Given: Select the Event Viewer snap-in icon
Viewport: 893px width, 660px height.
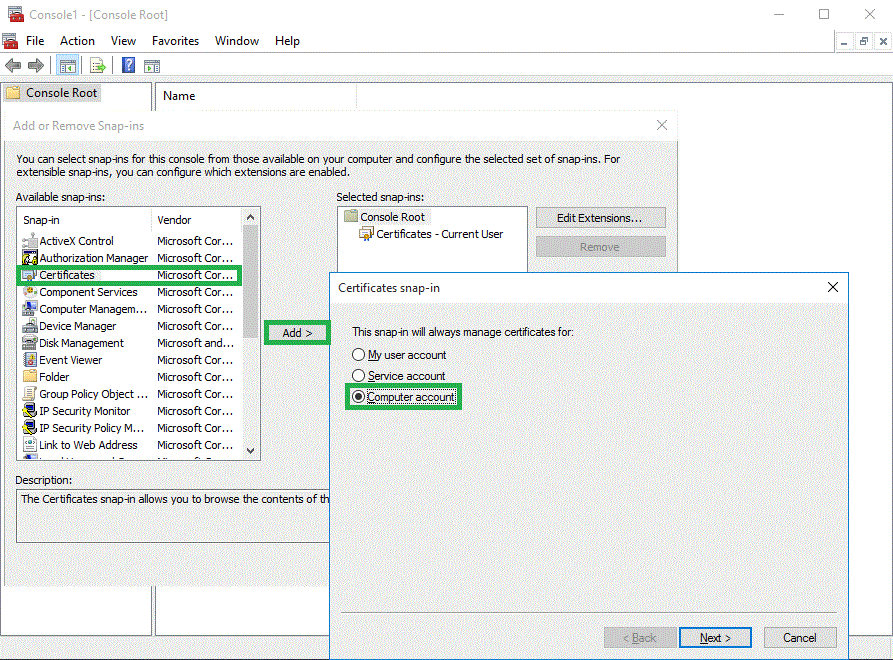Looking at the screenshot, I should tap(30, 360).
